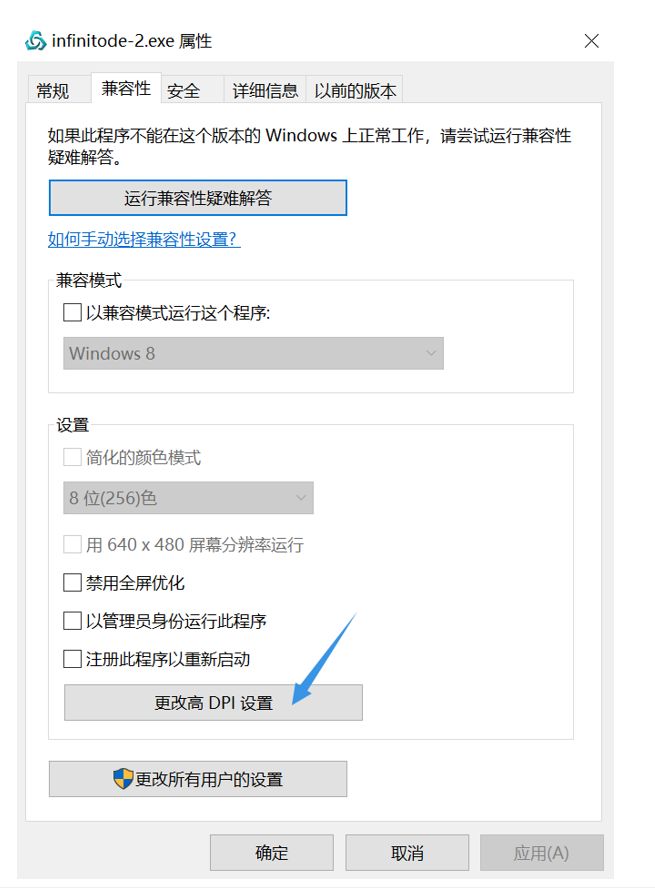Select the 详细信息 tab

[265, 91]
